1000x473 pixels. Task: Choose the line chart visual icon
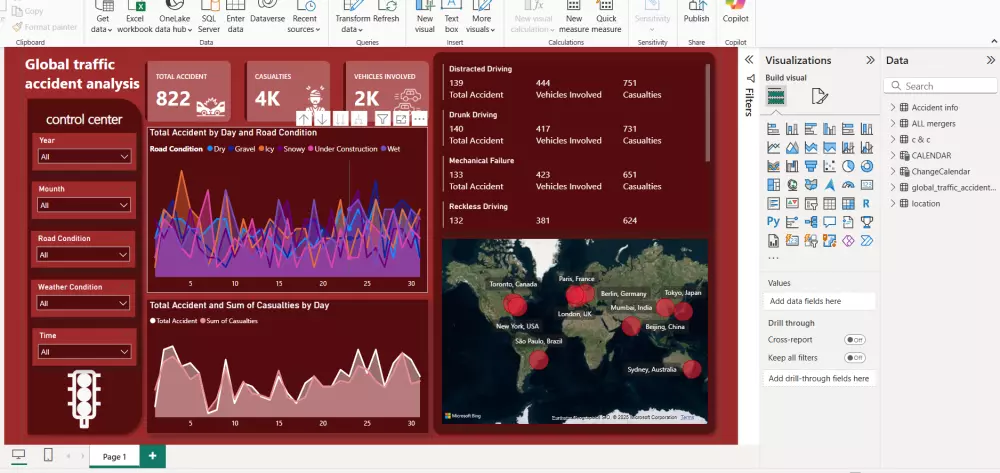[x=773, y=148]
